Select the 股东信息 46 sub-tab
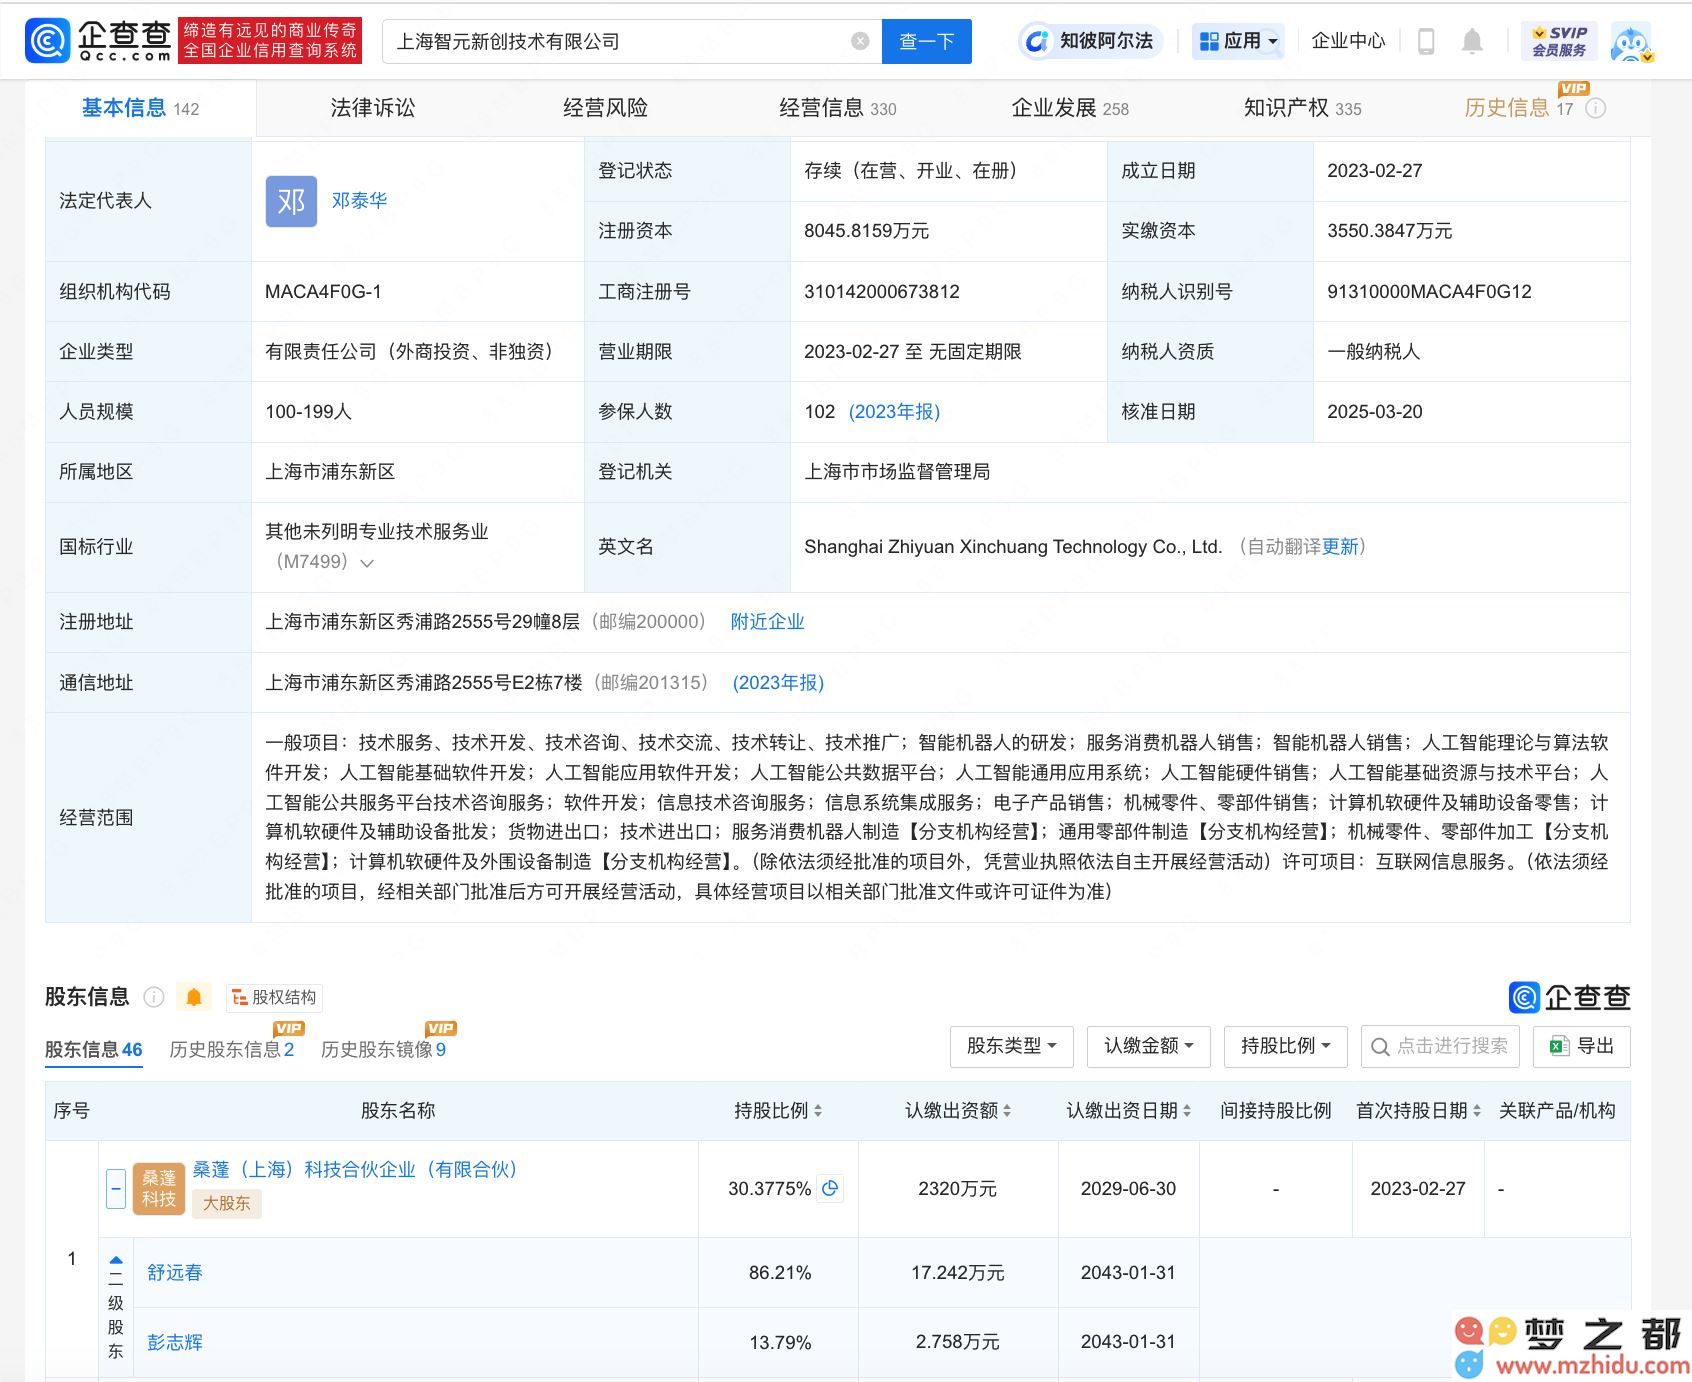The height and width of the screenshot is (1382, 1692). [x=94, y=1050]
